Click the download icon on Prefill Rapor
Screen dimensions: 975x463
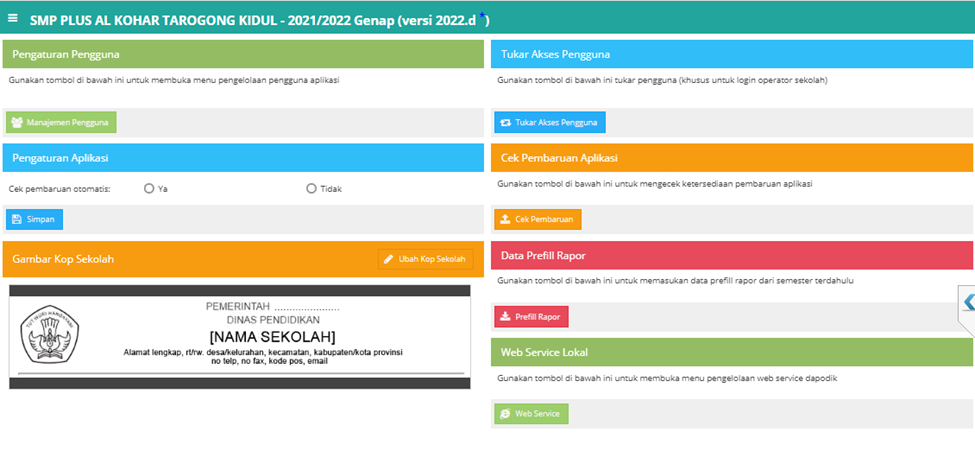(x=505, y=317)
